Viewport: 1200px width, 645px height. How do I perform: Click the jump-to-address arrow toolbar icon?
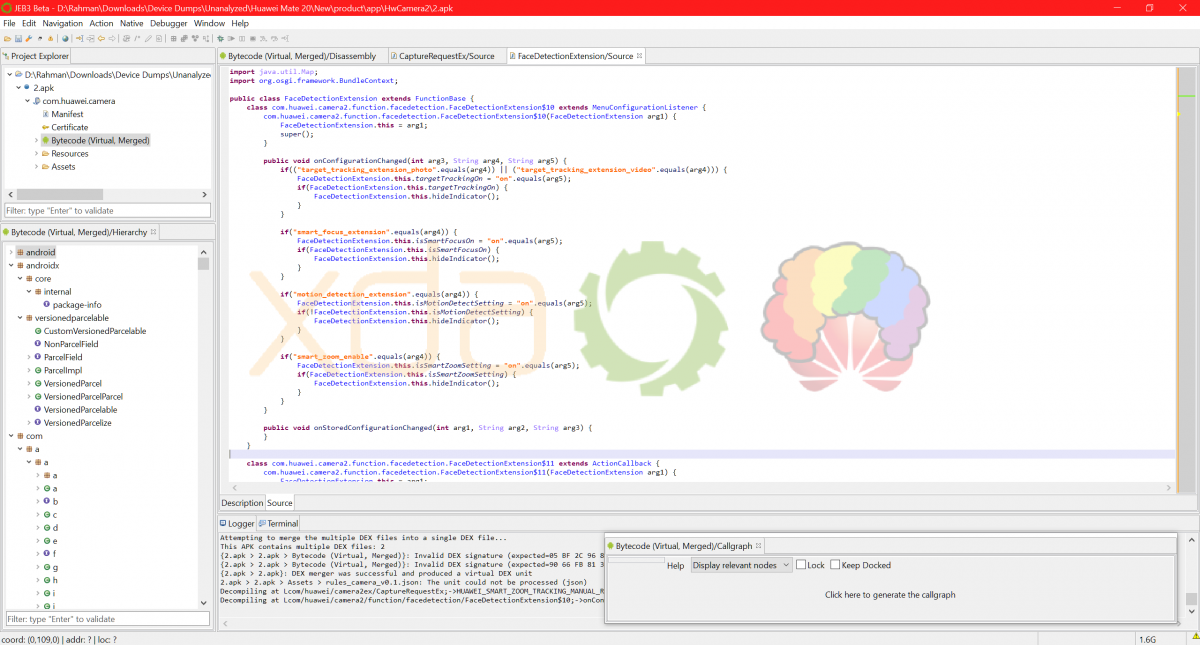pos(79,38)
